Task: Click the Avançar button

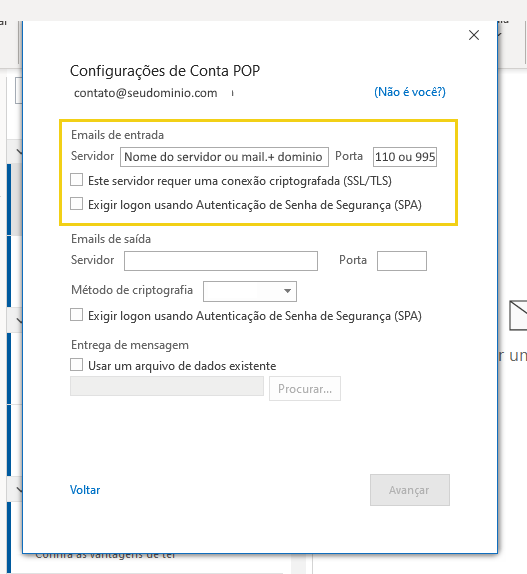Action: pyautogui.click(x=410, y=490)
